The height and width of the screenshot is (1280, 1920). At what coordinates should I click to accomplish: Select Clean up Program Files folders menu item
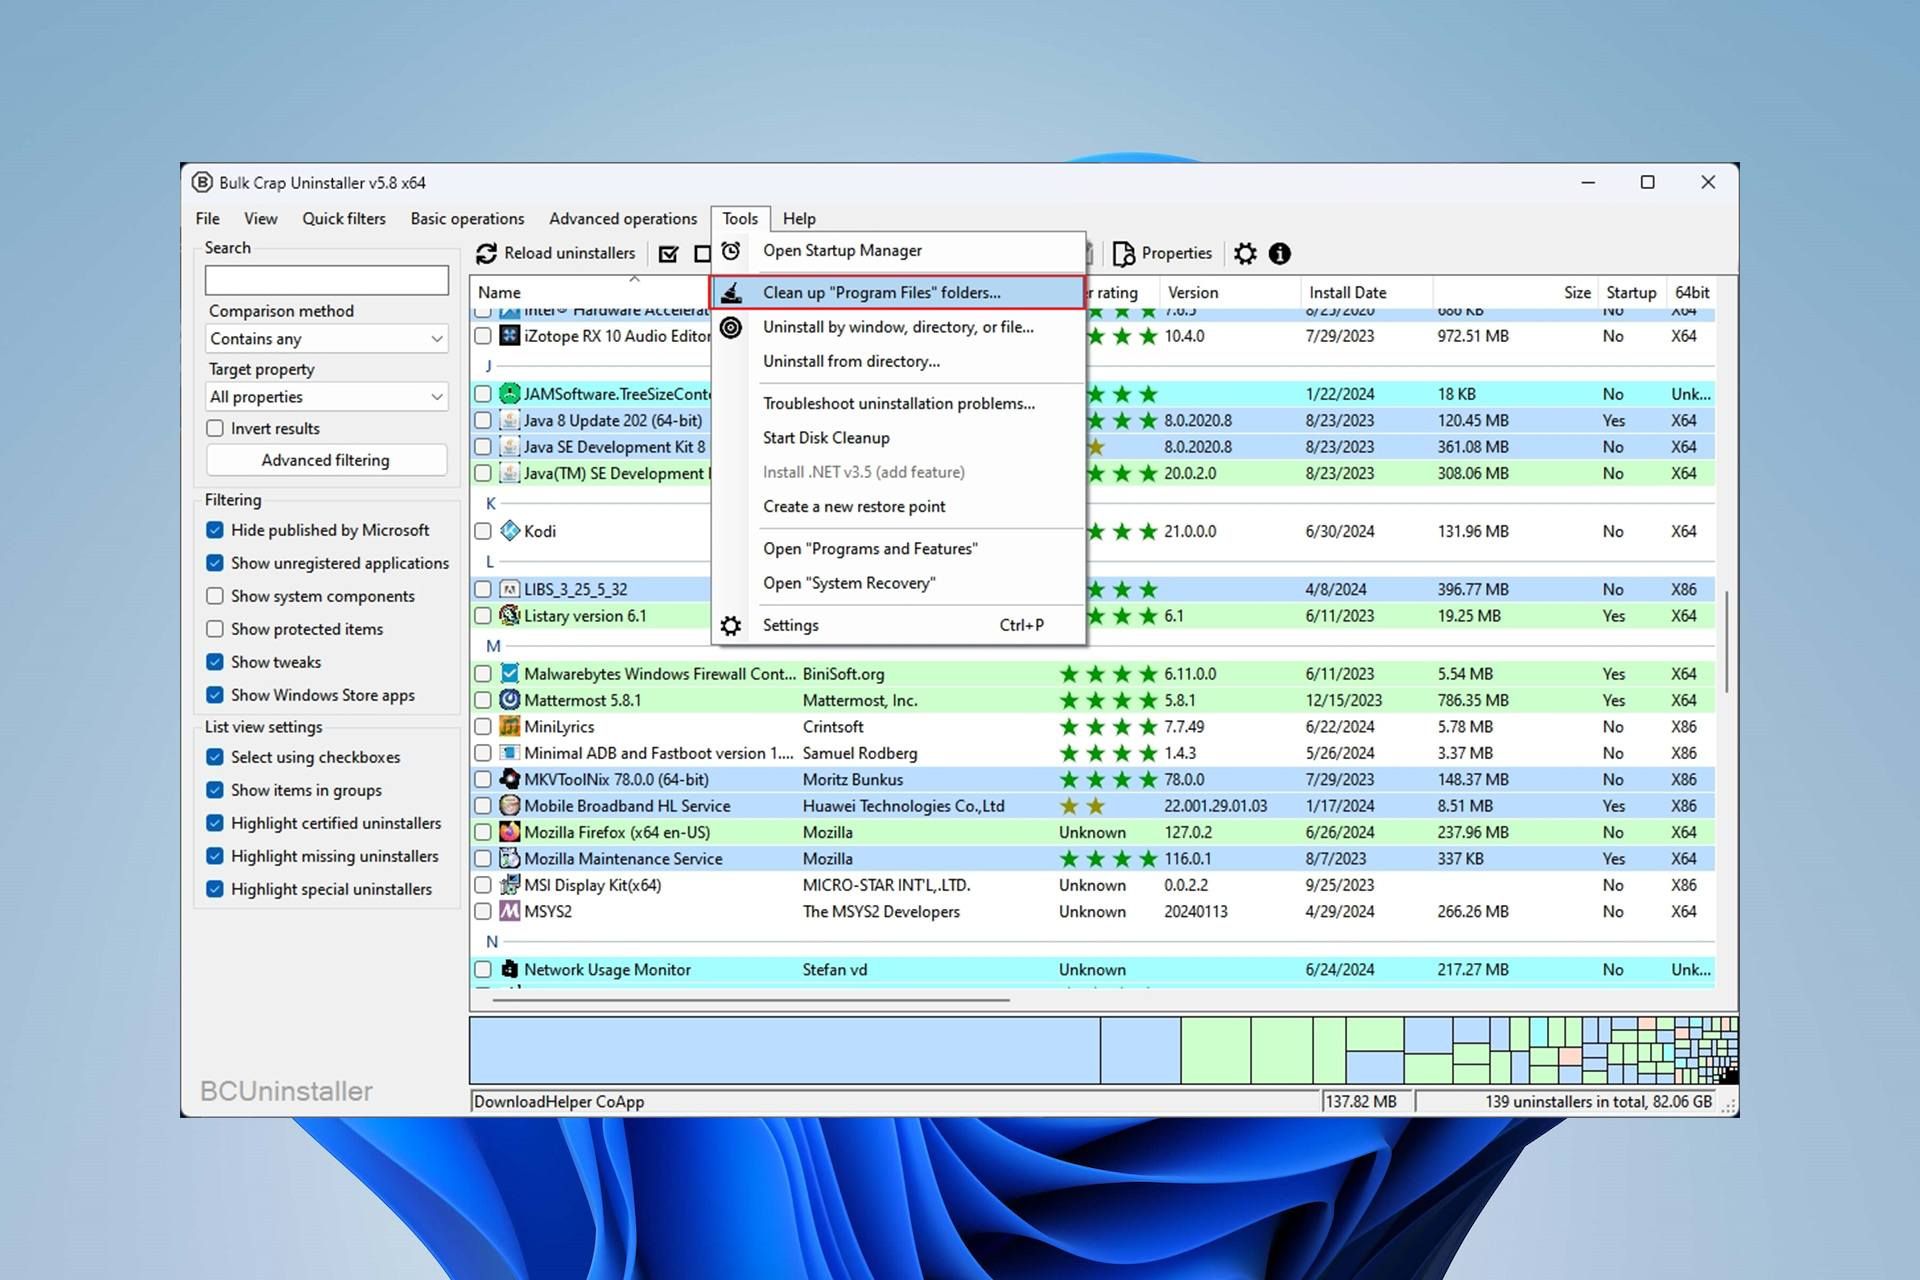881,291
